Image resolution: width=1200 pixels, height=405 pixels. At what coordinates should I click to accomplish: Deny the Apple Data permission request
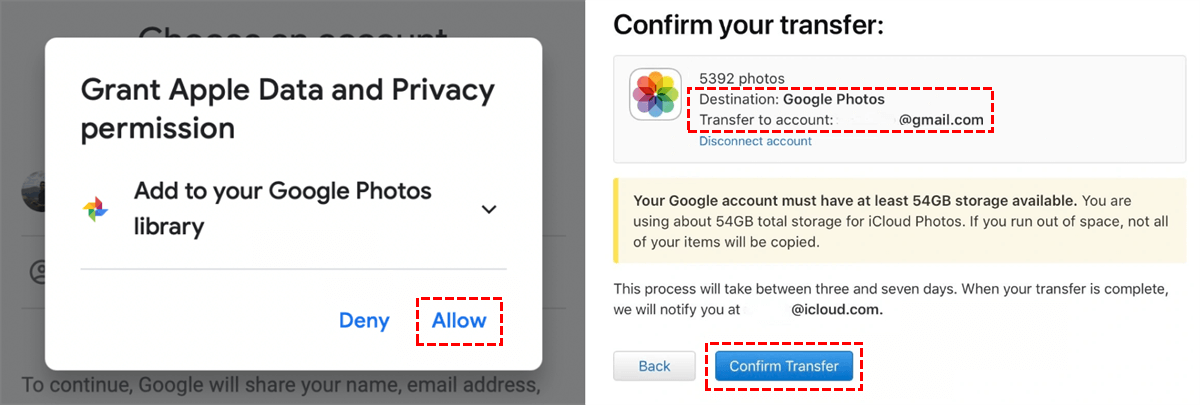click(364, 321)
